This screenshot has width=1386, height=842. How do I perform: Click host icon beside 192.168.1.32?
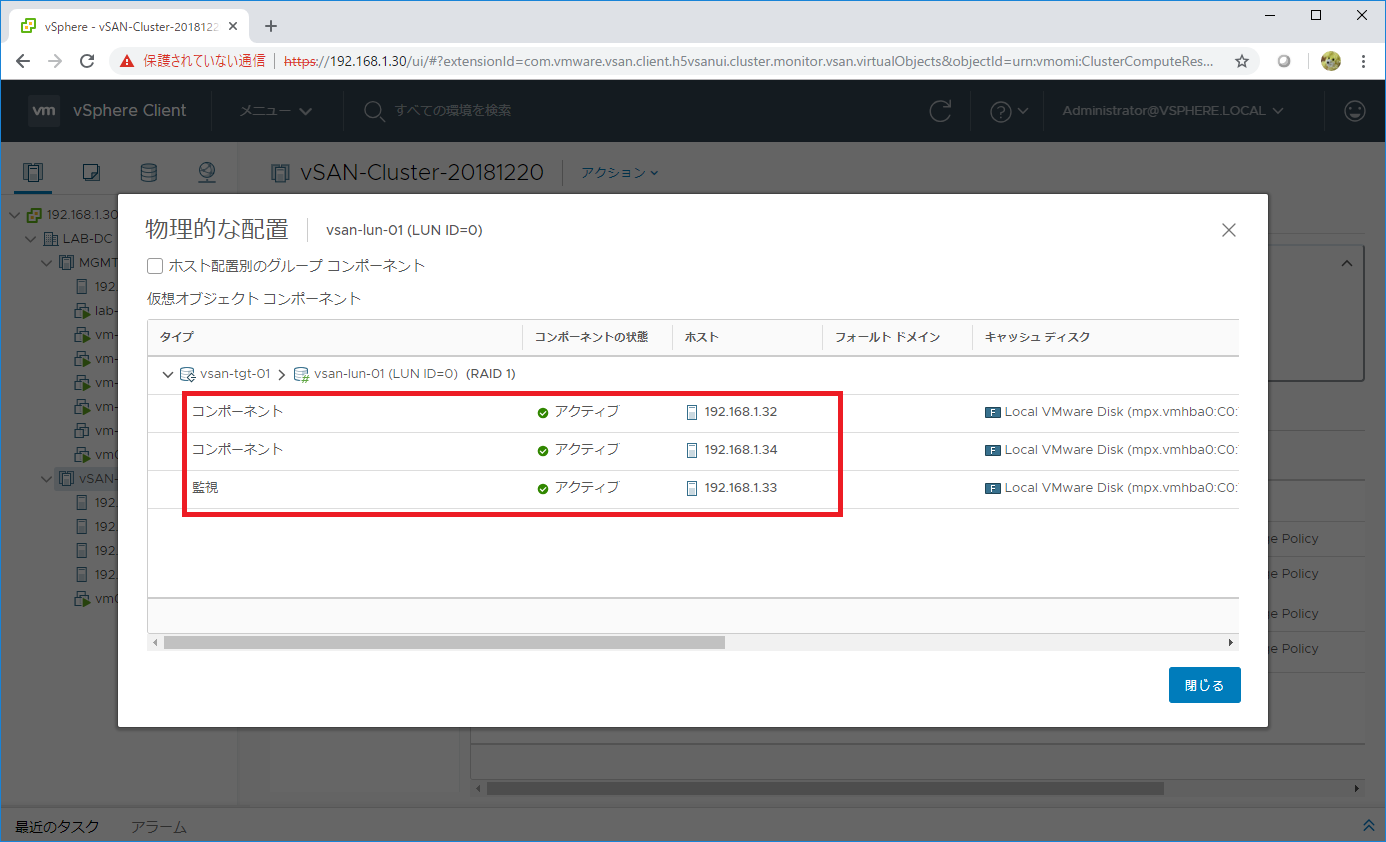(692, 412)
